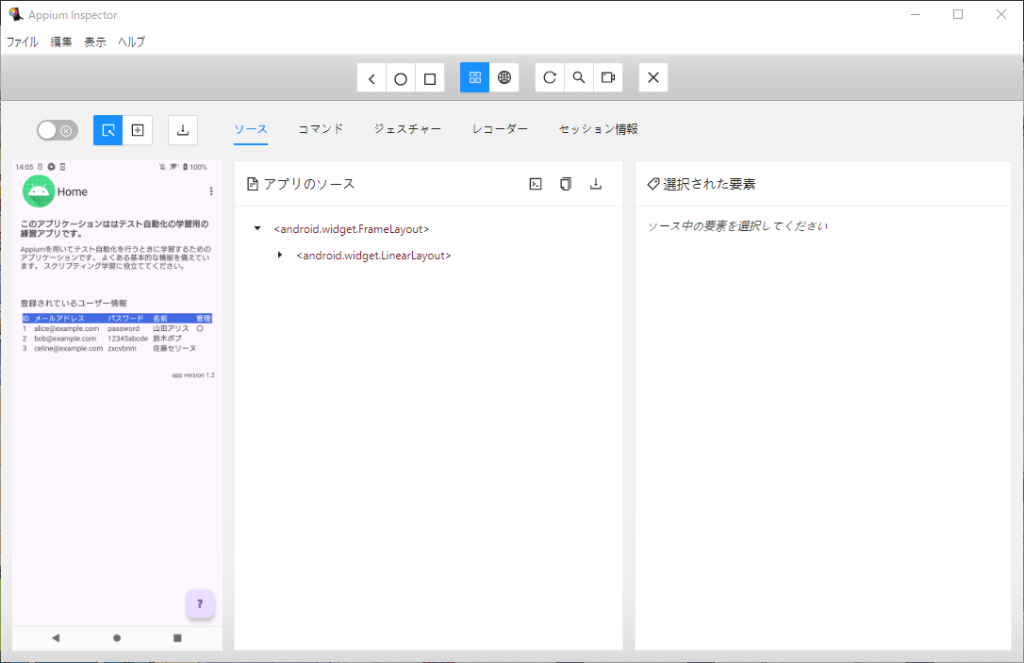Enable Select Elements mode
This screenshot has width=1024, height=663.
(x=108, y=130)
